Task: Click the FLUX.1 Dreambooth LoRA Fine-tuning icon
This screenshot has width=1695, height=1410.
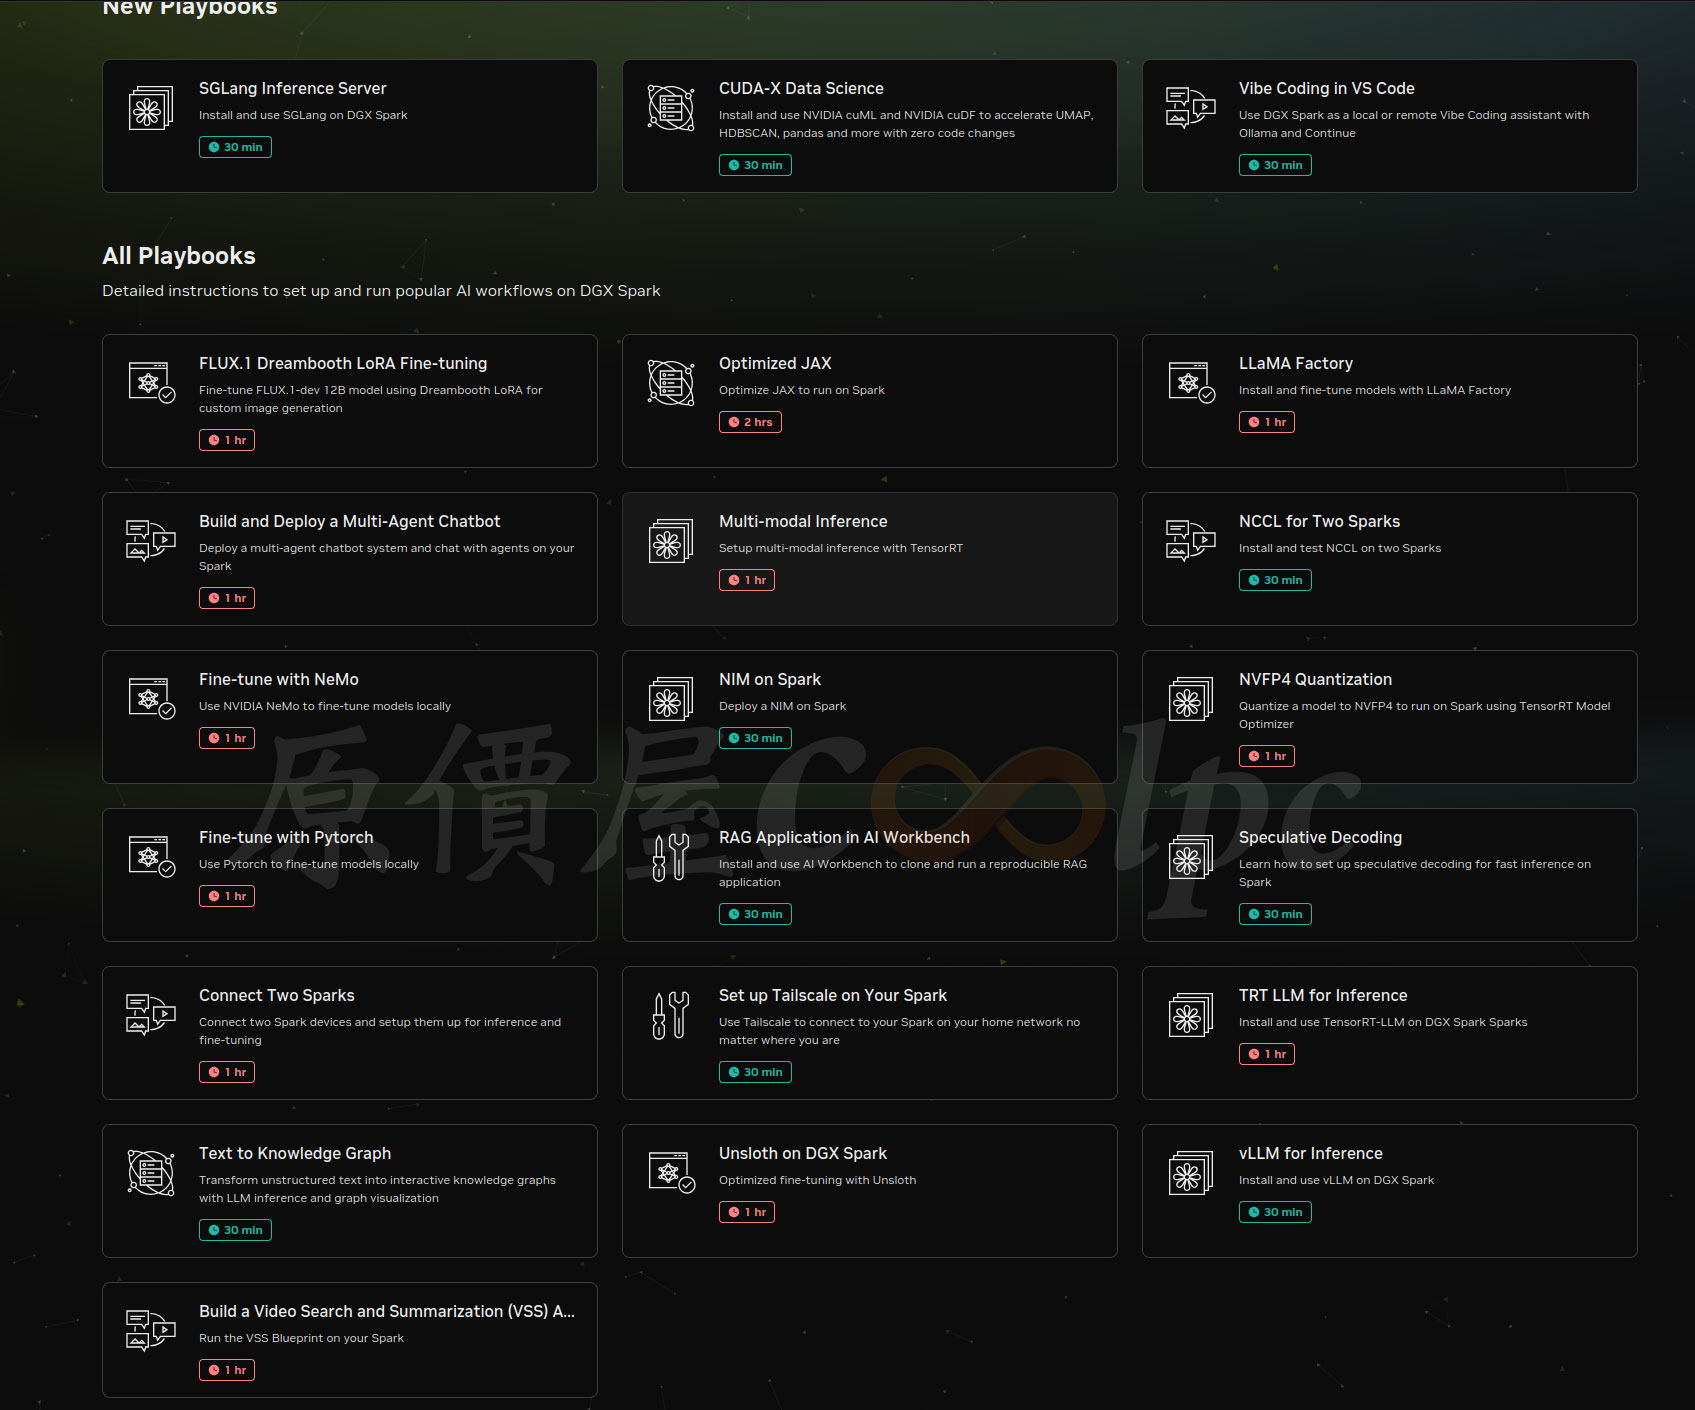Action: (151, 383)
